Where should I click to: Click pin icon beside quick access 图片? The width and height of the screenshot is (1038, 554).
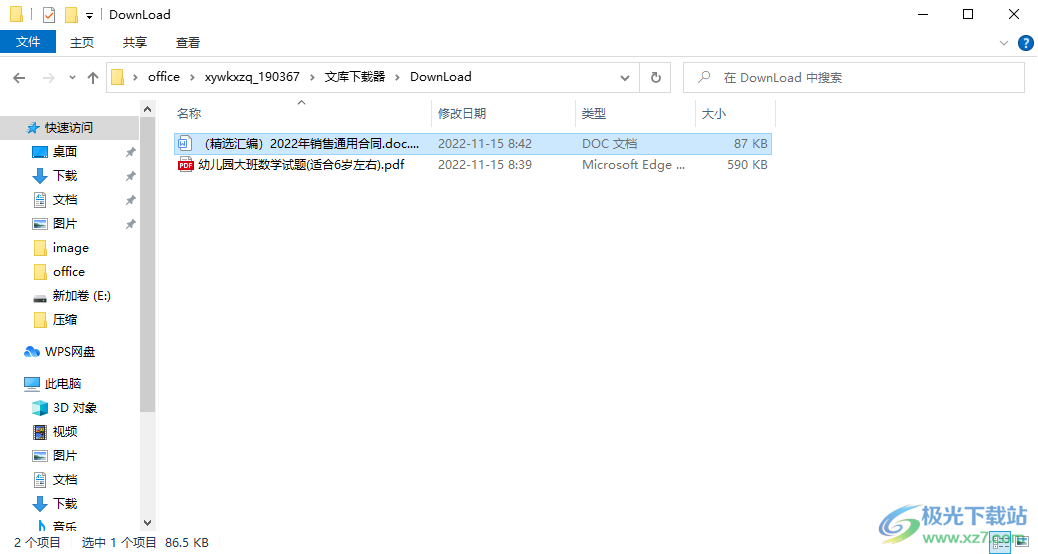pyautogui.click(x=130, y=224)
